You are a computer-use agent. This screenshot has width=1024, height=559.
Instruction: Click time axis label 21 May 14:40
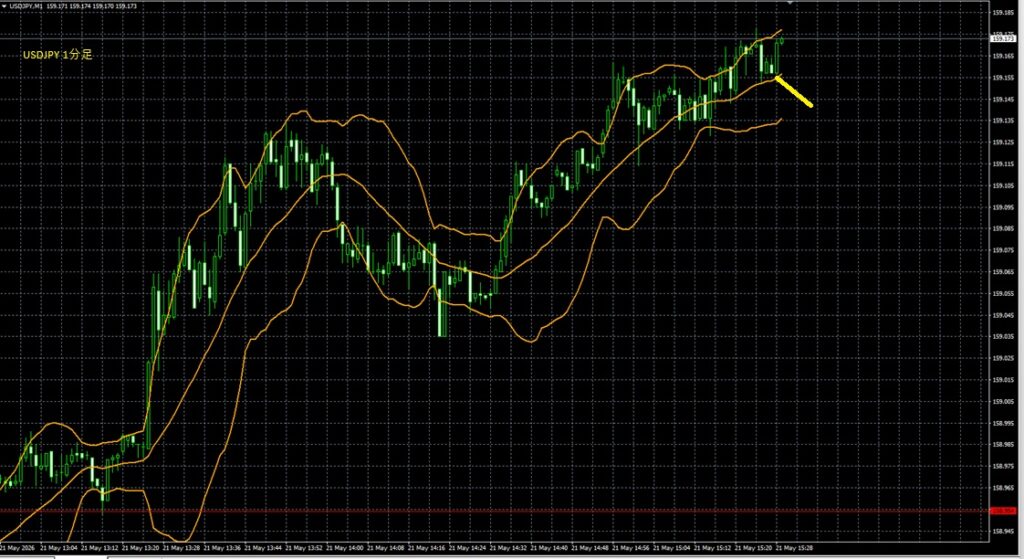549,548
